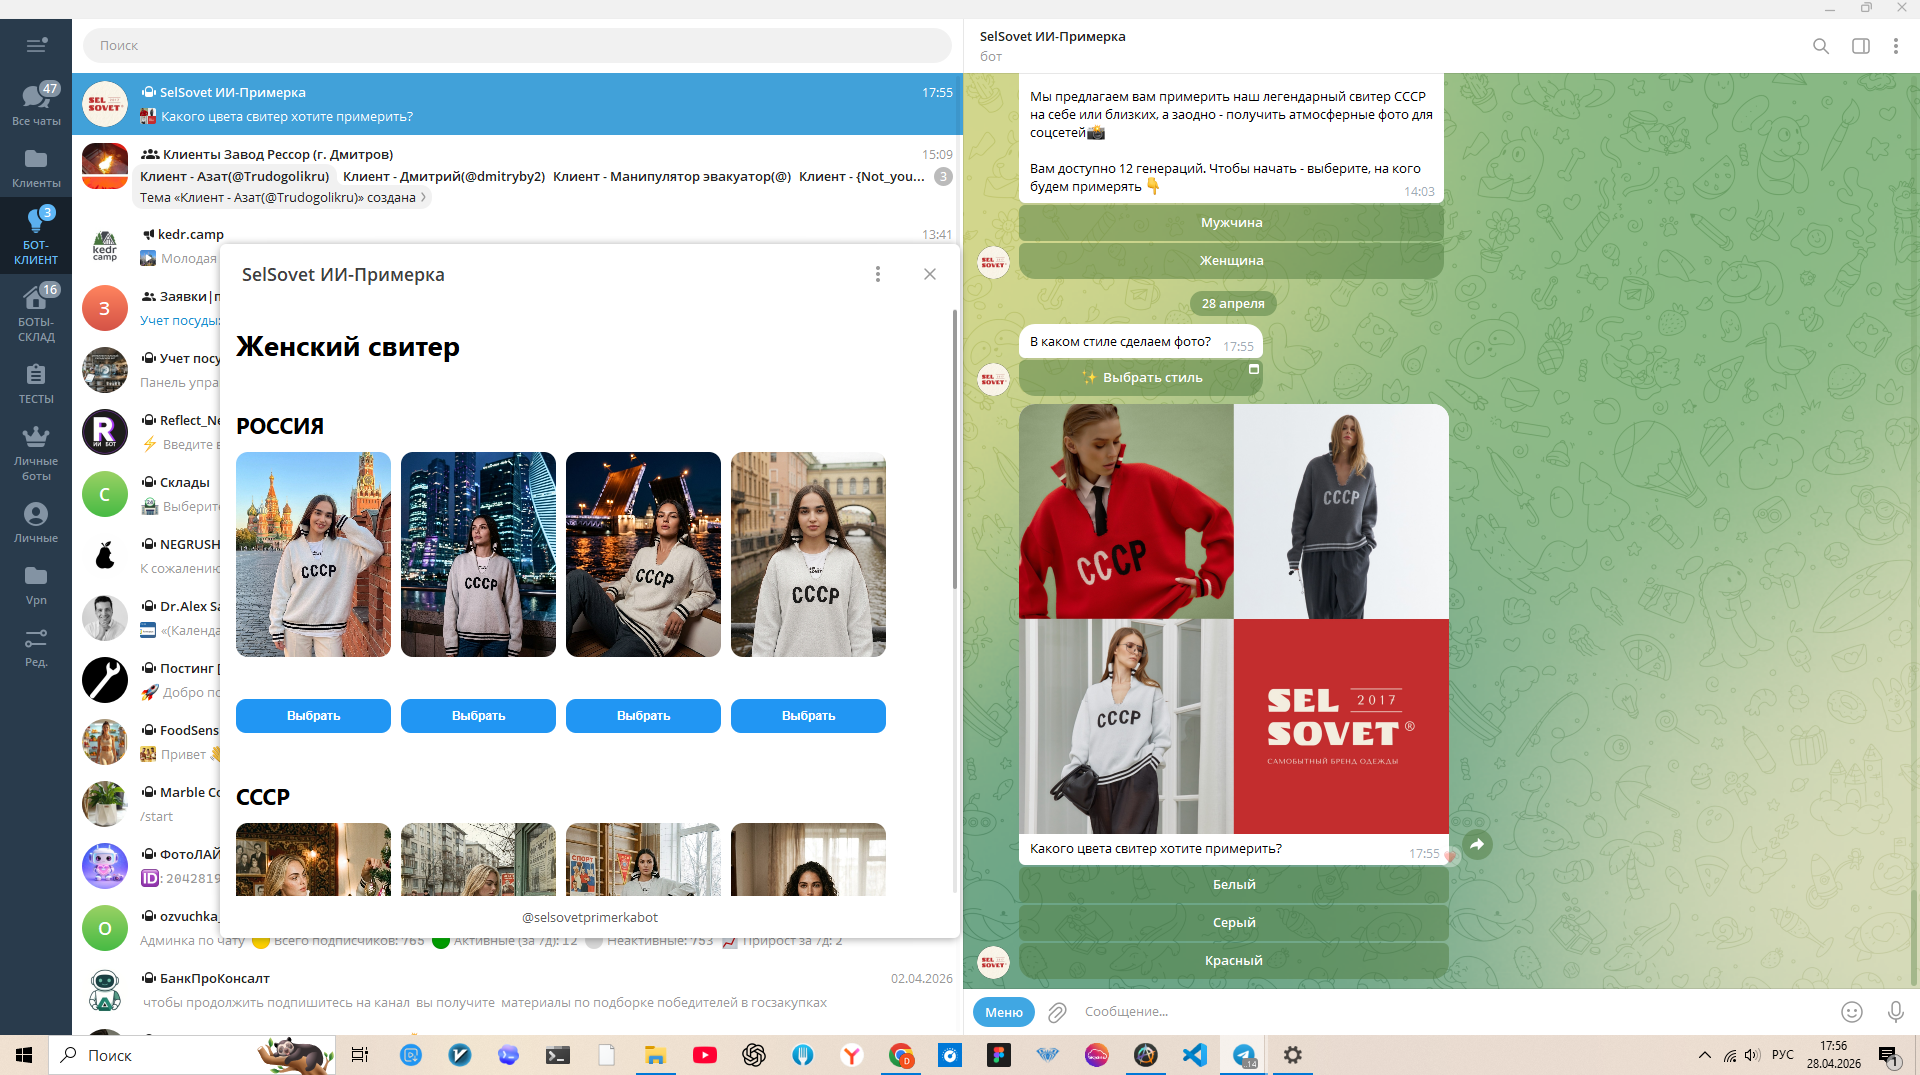Pick the Красный color option
This screenshot has height=1075, width=1920.
(x=1234, y=960)
